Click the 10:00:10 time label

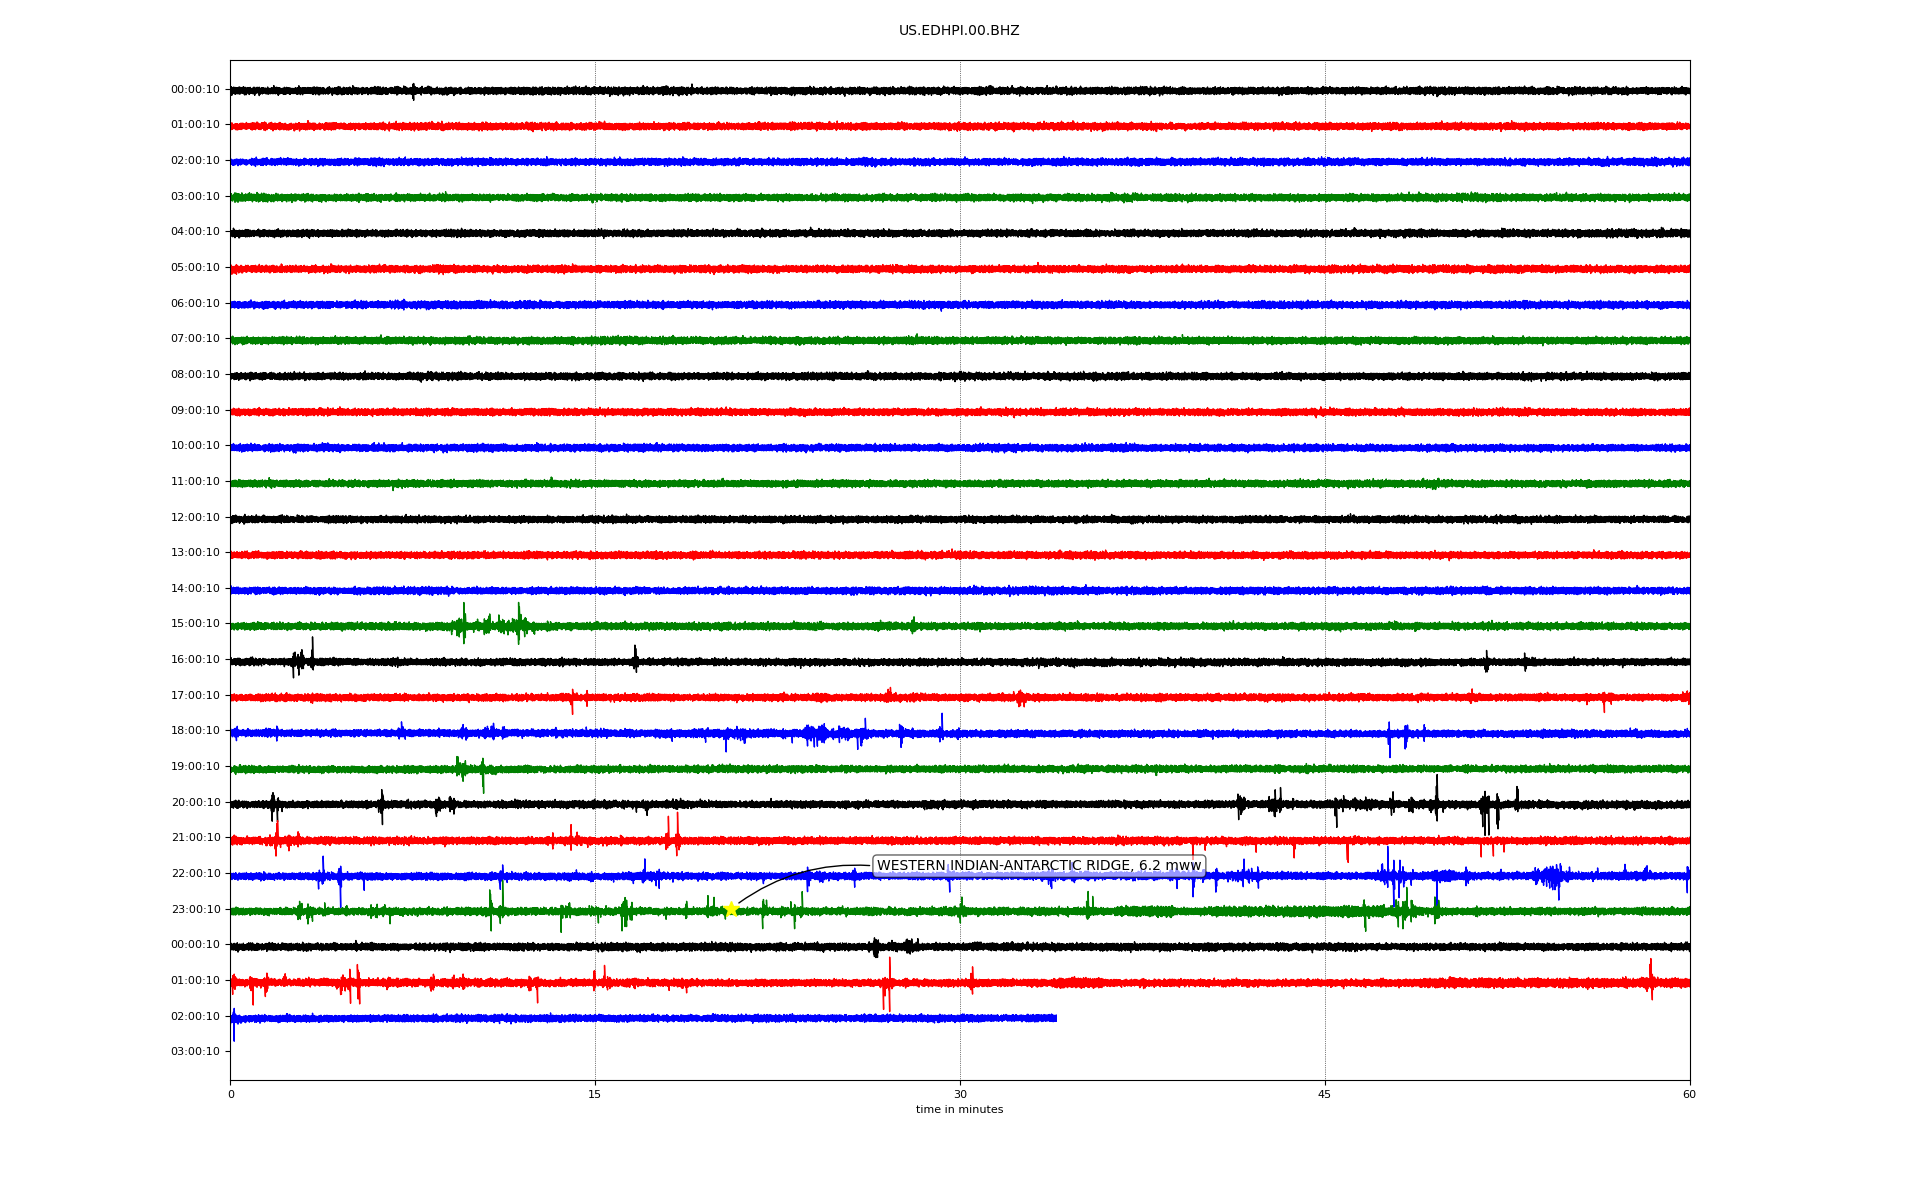pos(195,446)
